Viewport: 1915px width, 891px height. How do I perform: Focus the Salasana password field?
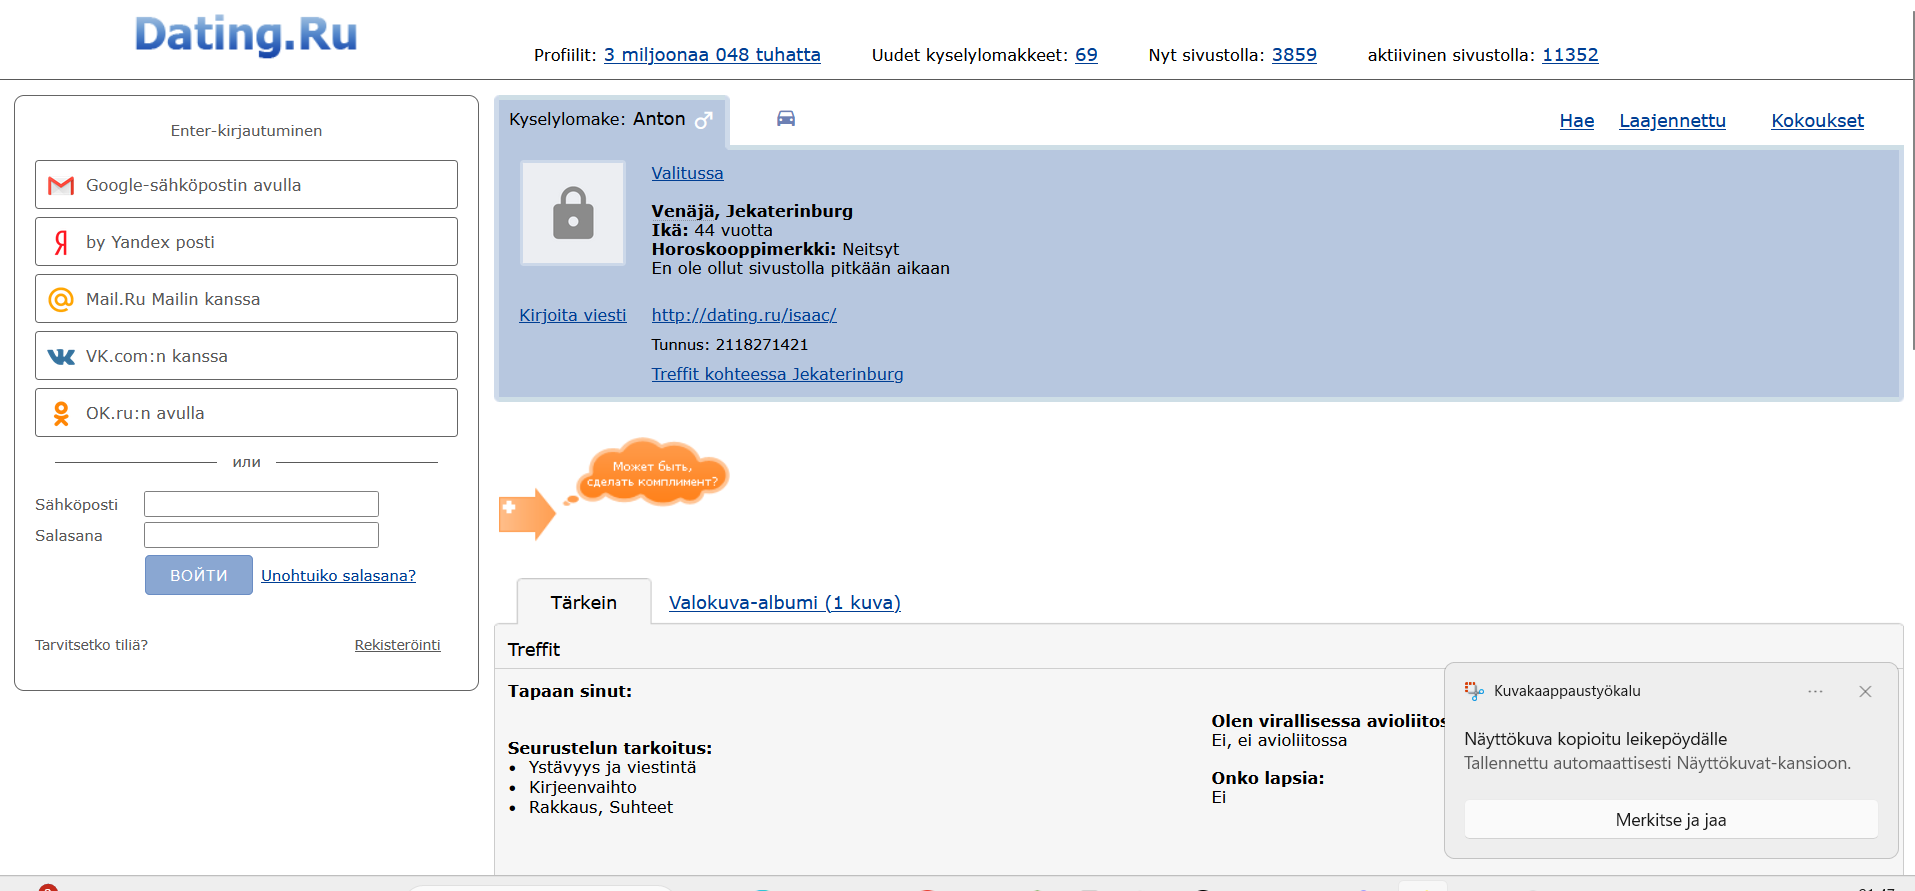pos(261,535)
